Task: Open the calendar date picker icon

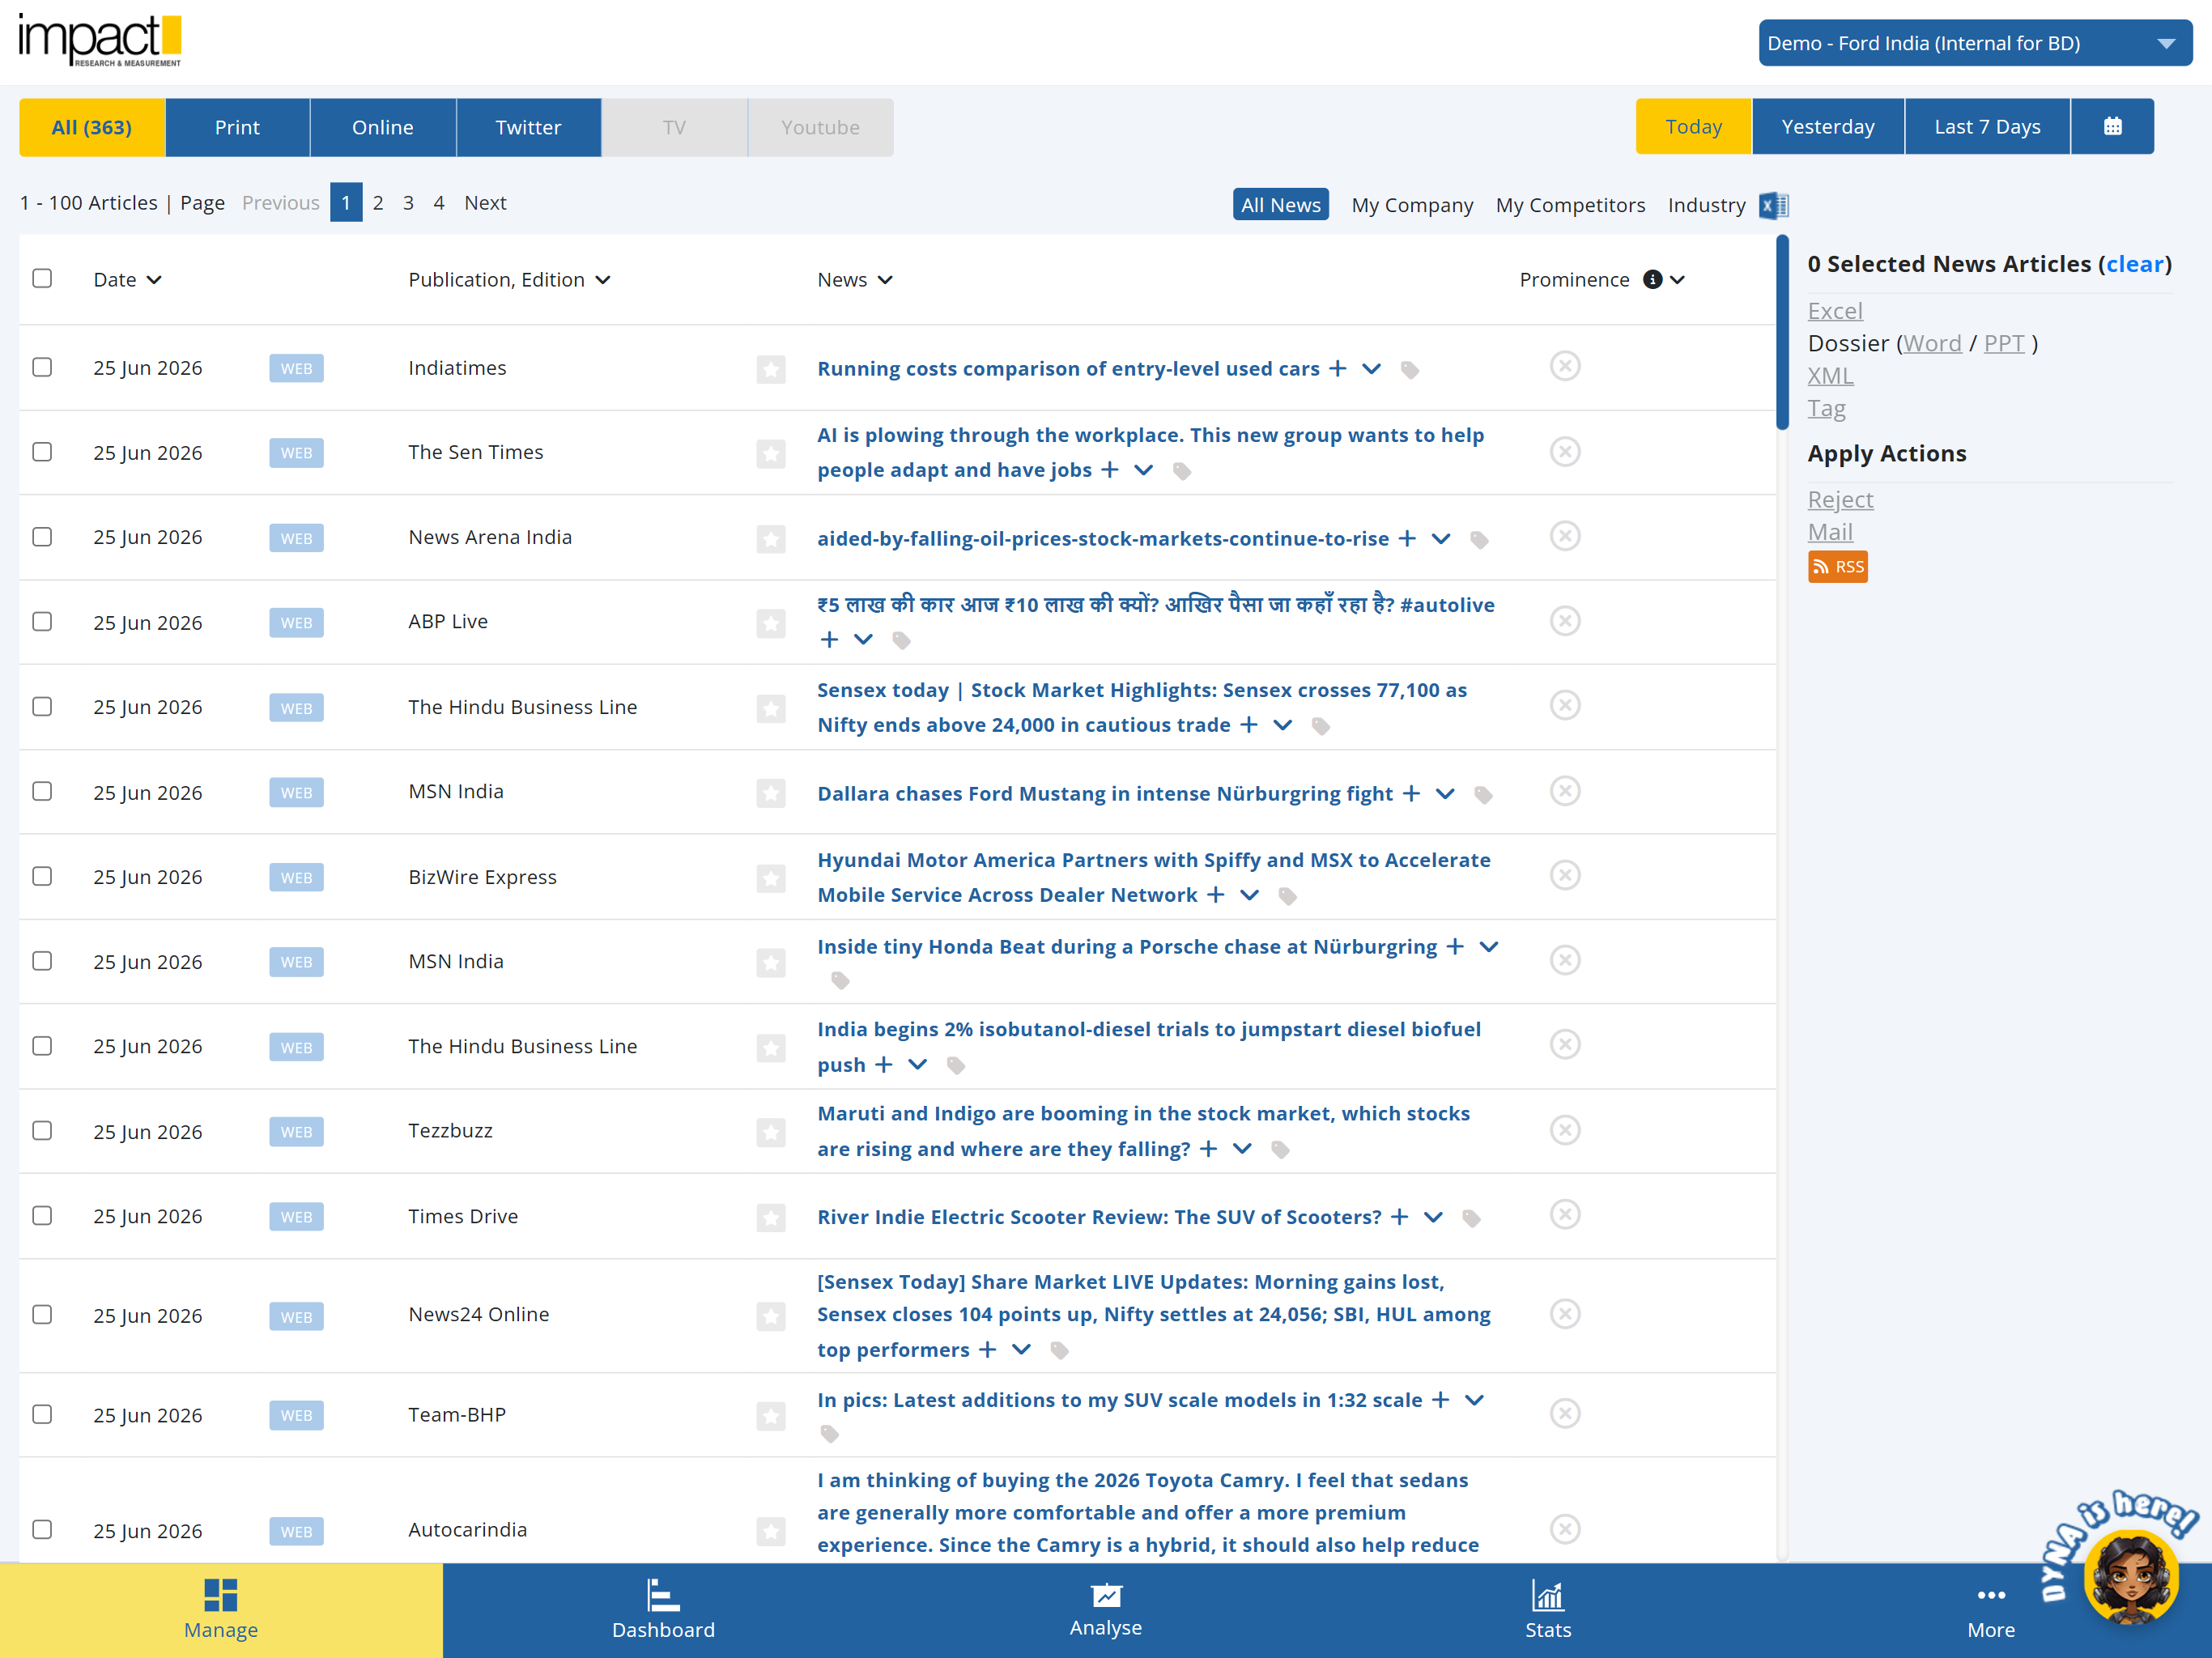Action: tap(2112, 126)
